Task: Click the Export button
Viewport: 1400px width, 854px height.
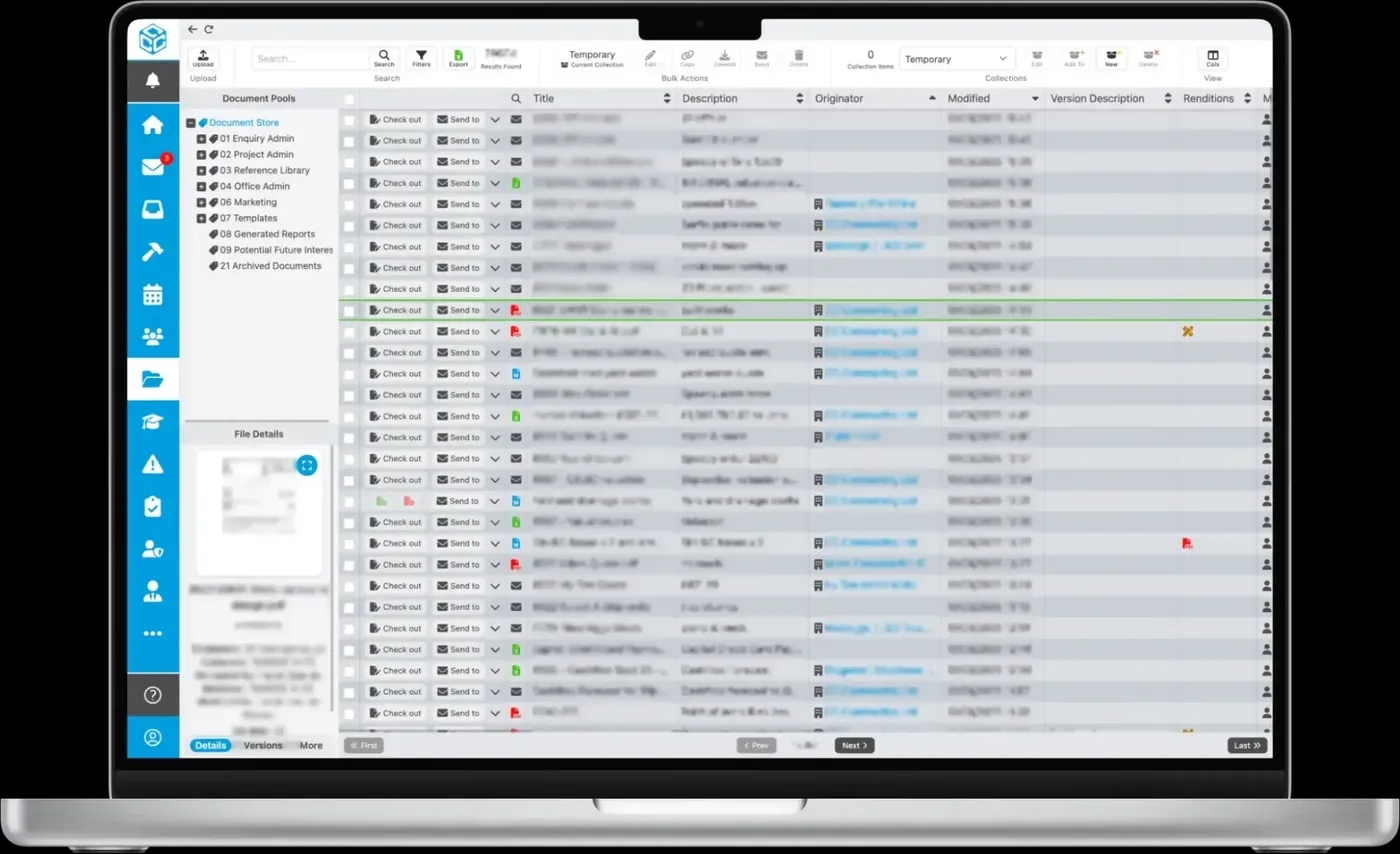Action: pos(458,59)
